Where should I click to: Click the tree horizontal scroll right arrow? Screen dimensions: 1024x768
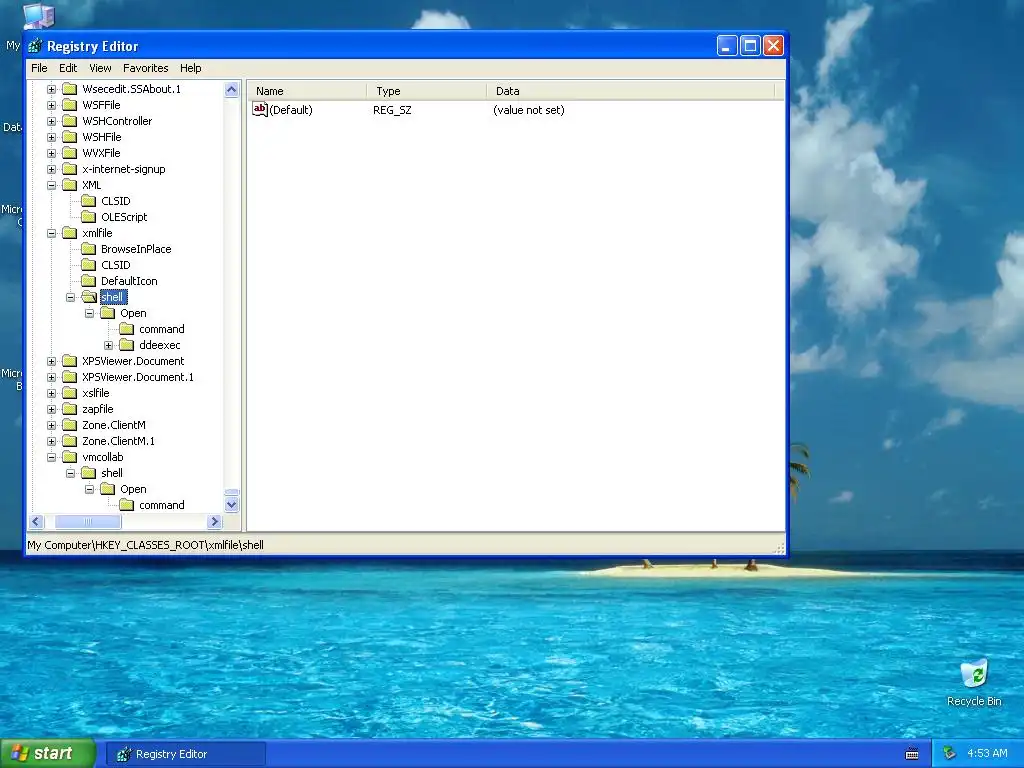(x=214, y=521)
